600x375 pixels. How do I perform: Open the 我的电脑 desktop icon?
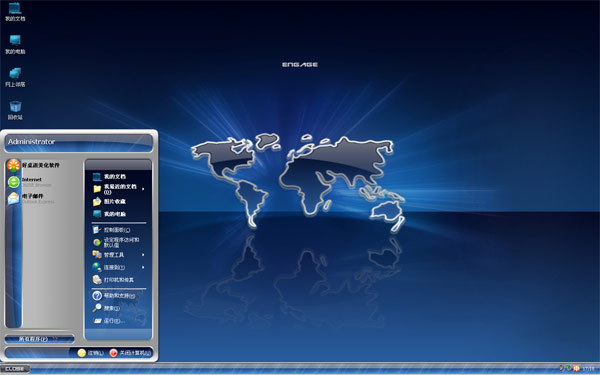(x=15, y=44)
